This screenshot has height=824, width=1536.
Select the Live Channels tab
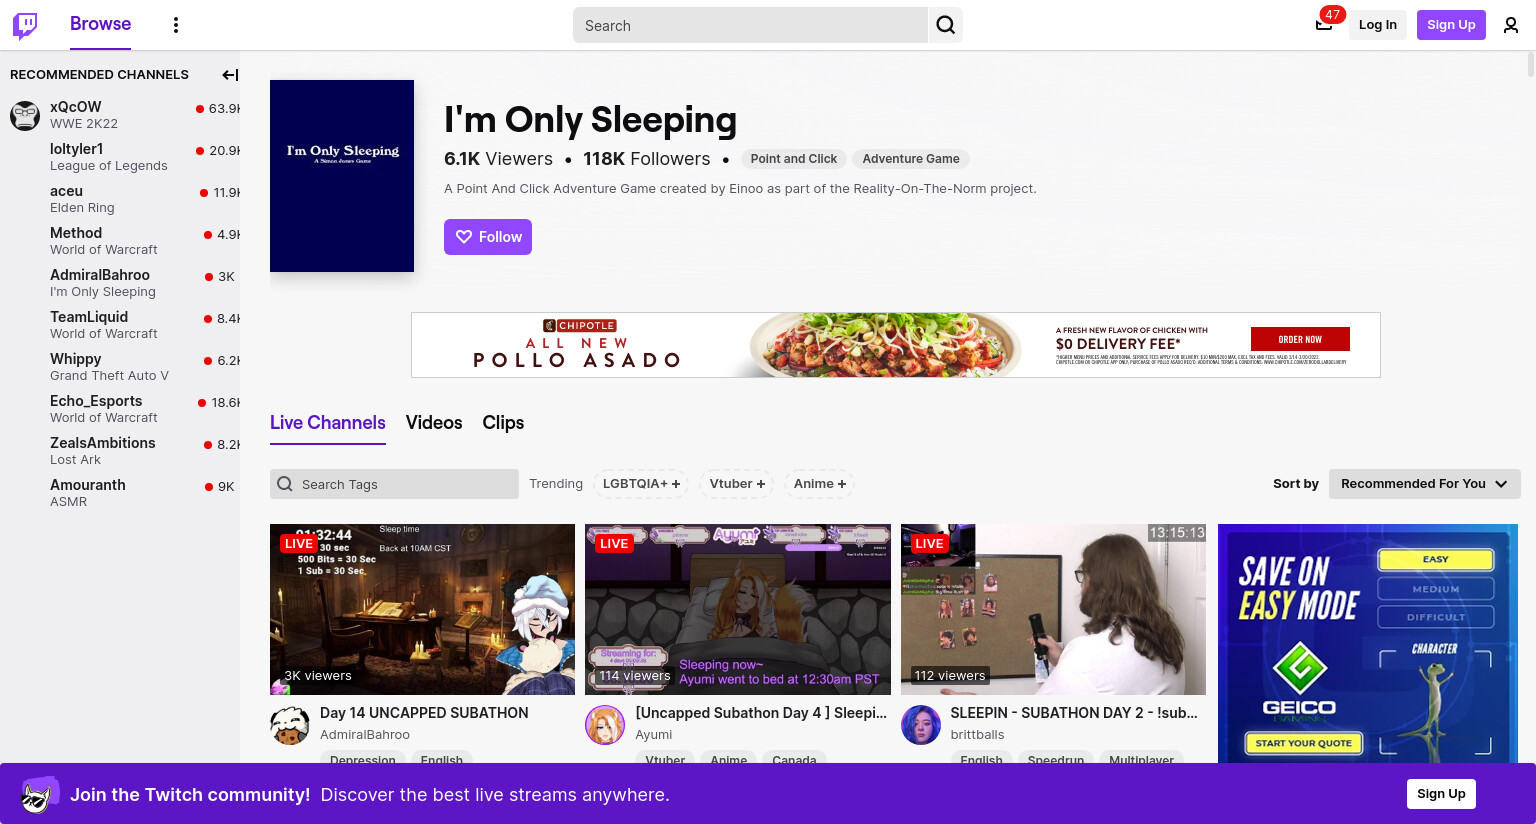tap(328, 423)
